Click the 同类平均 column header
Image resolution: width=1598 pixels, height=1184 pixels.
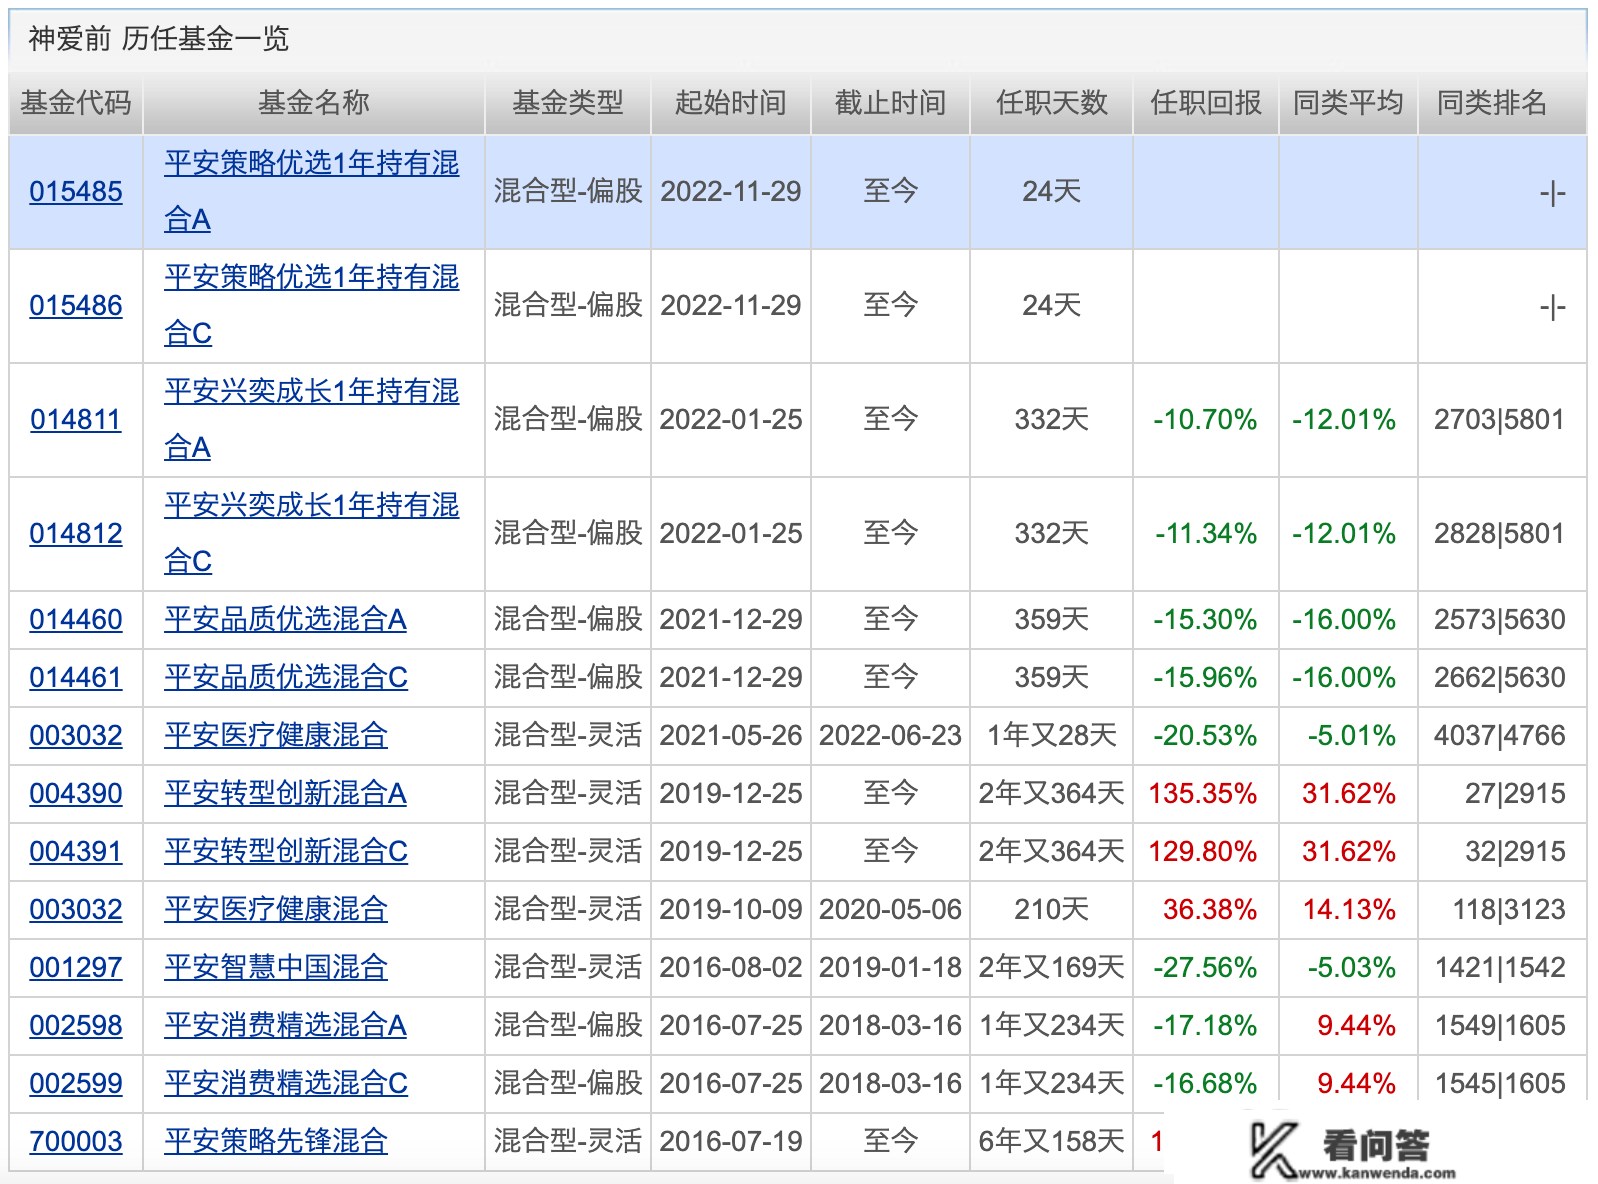pos(1348,103)
